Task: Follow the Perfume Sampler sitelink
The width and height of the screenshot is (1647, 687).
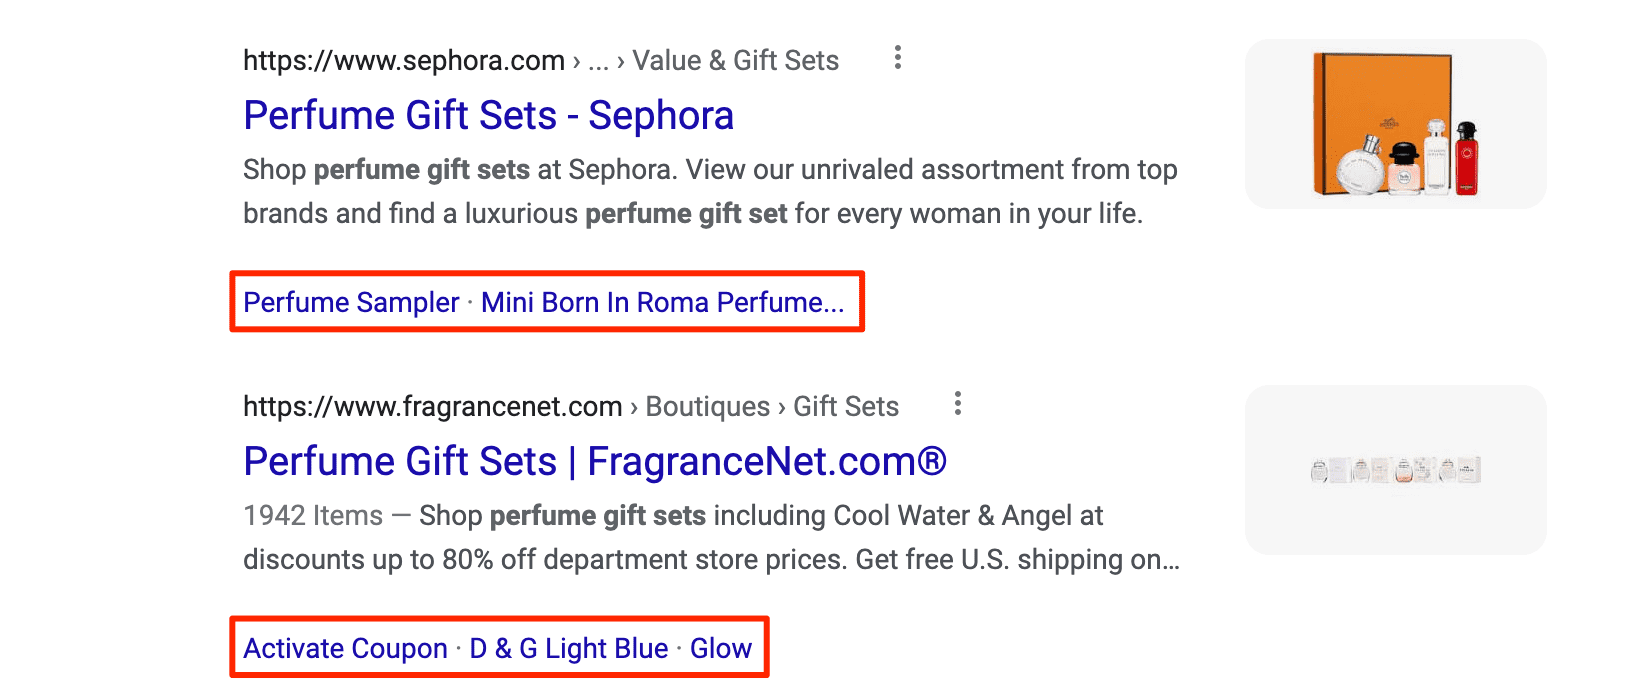Action: point(351,302)
